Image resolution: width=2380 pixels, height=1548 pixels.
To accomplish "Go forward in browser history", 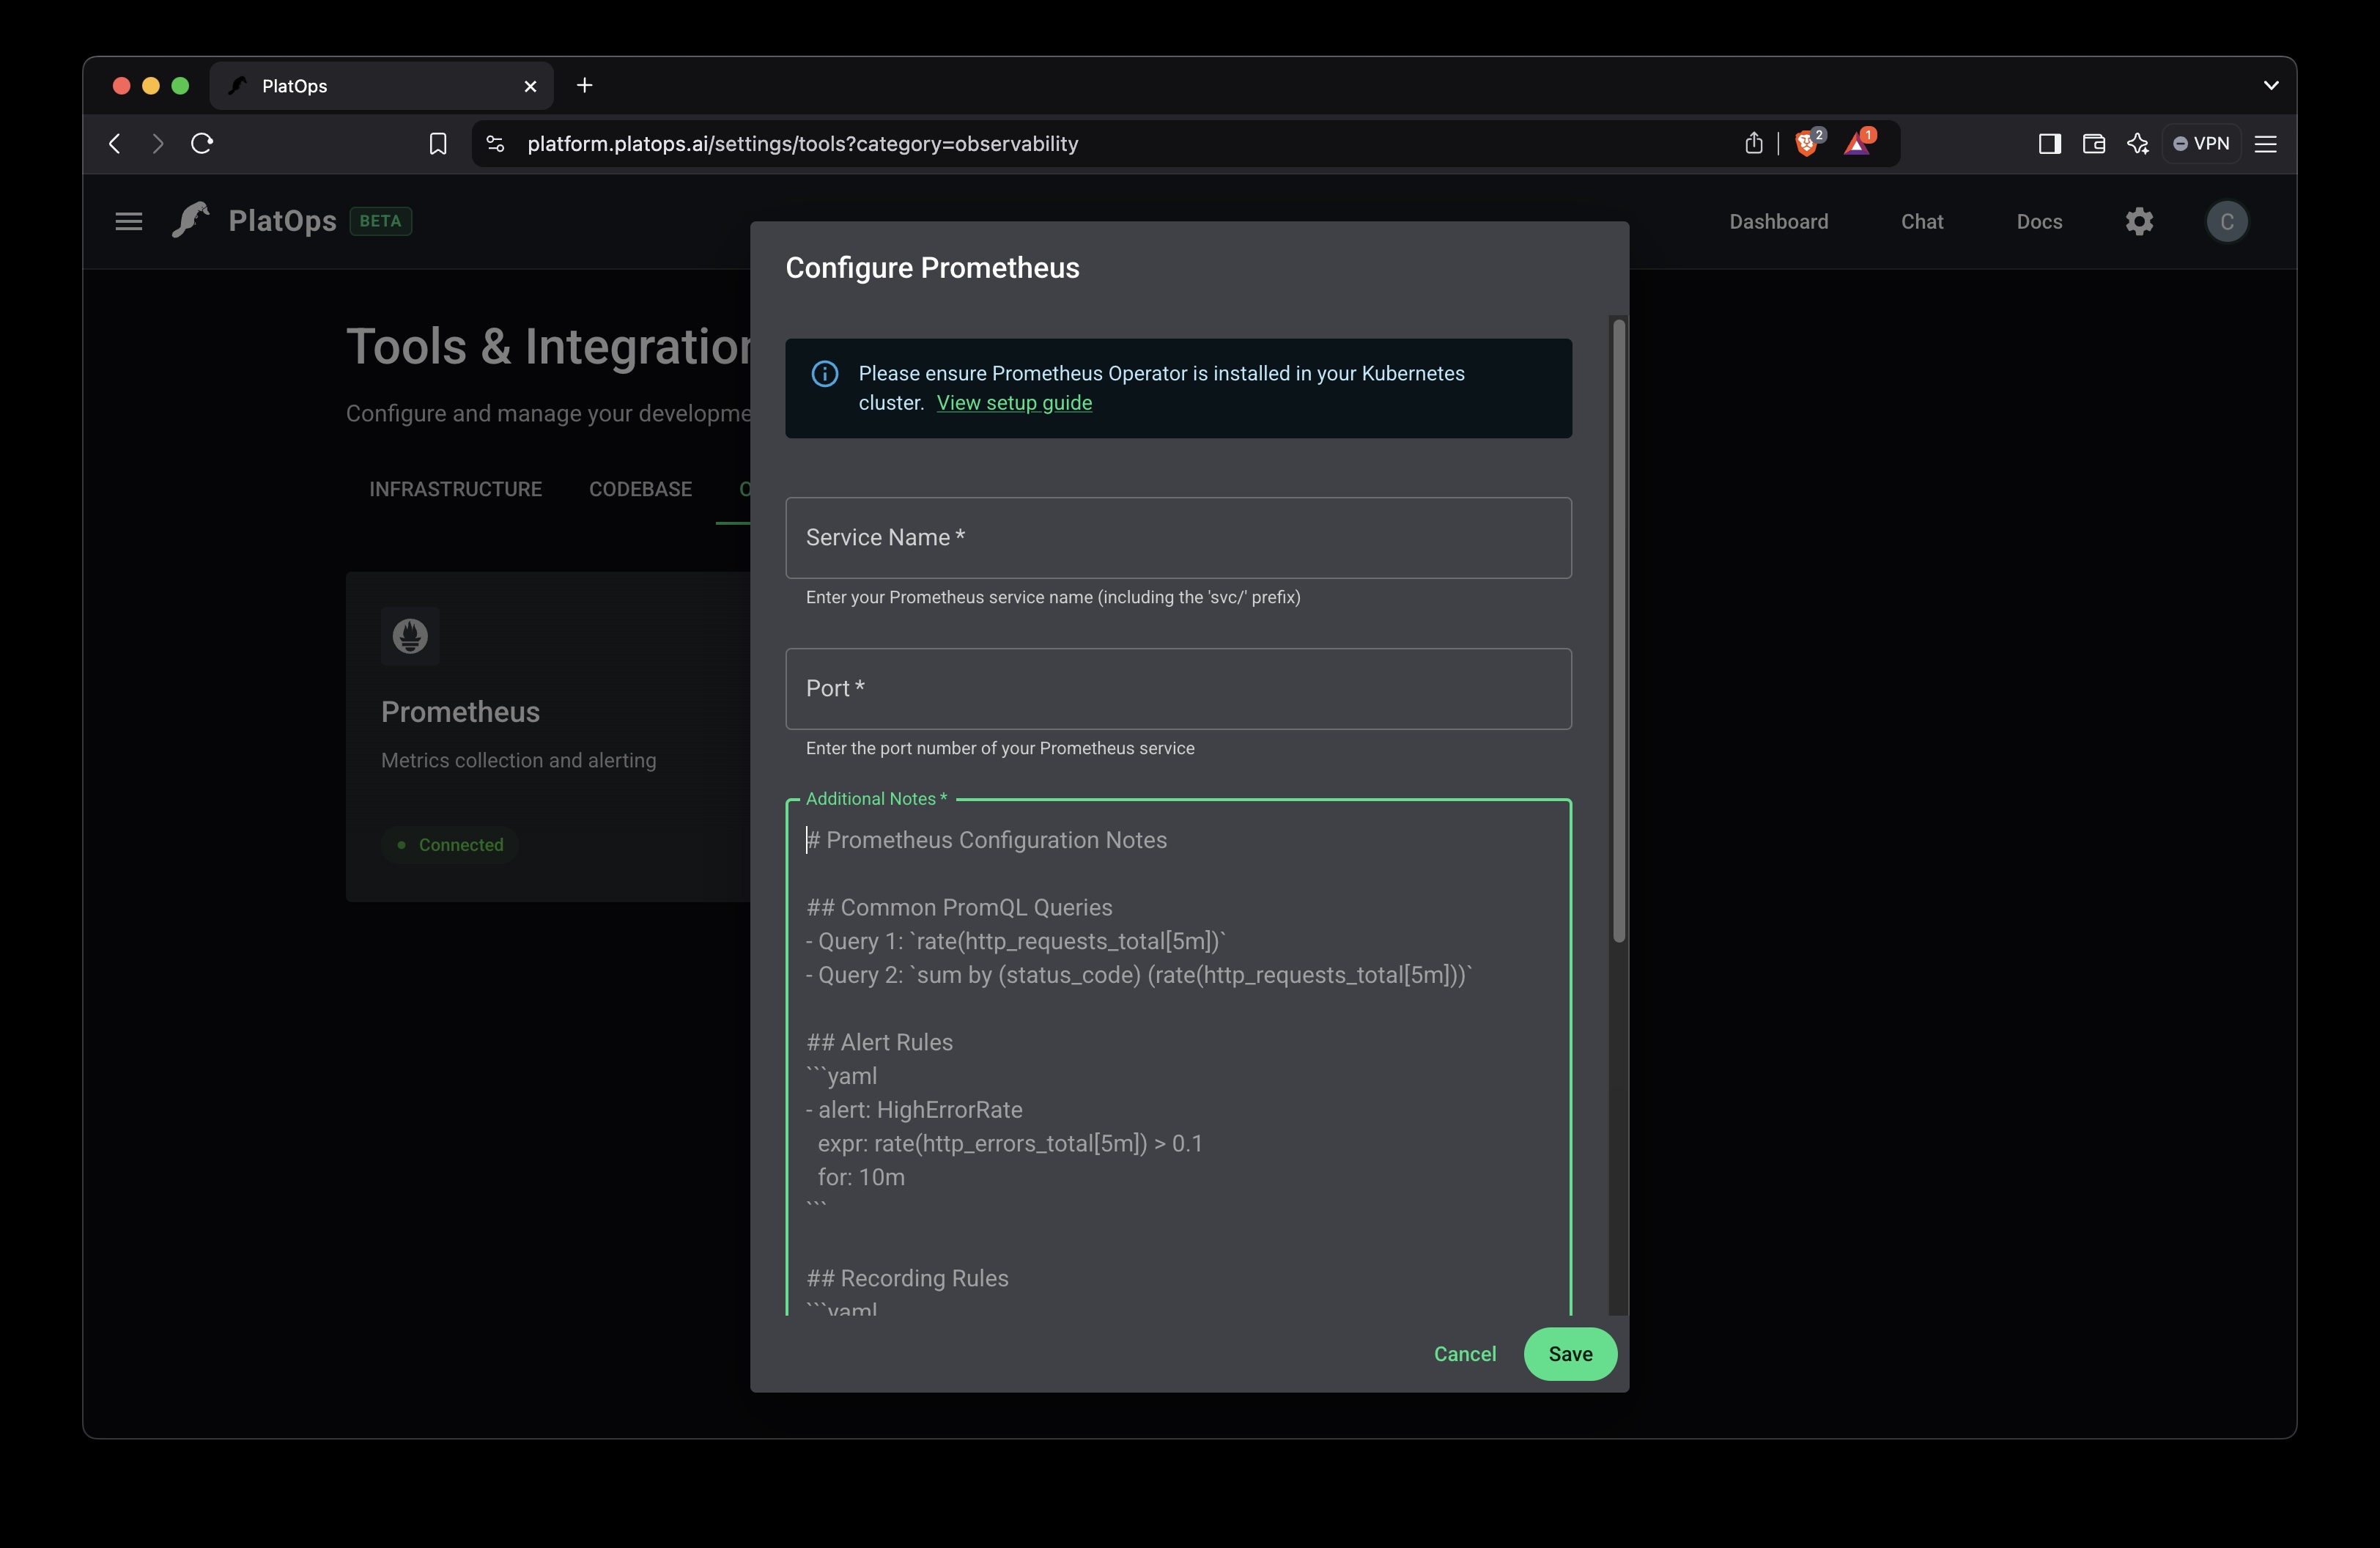I will pyautogui.click(x=157, y=144).
